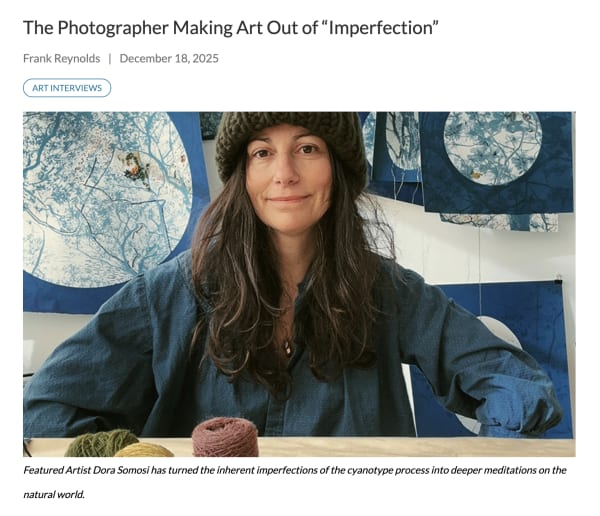The image size is (600, 516).
Task: Click the vertical separator between author and date
Action: pos(110,59)
